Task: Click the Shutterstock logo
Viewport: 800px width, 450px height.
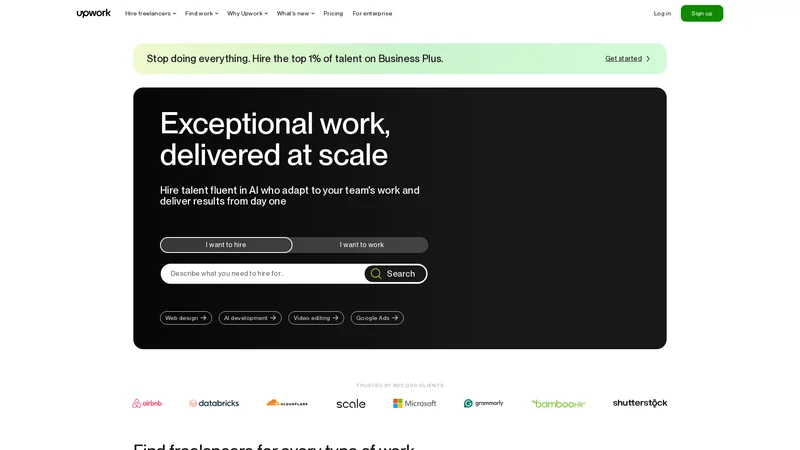Action: 639,403
